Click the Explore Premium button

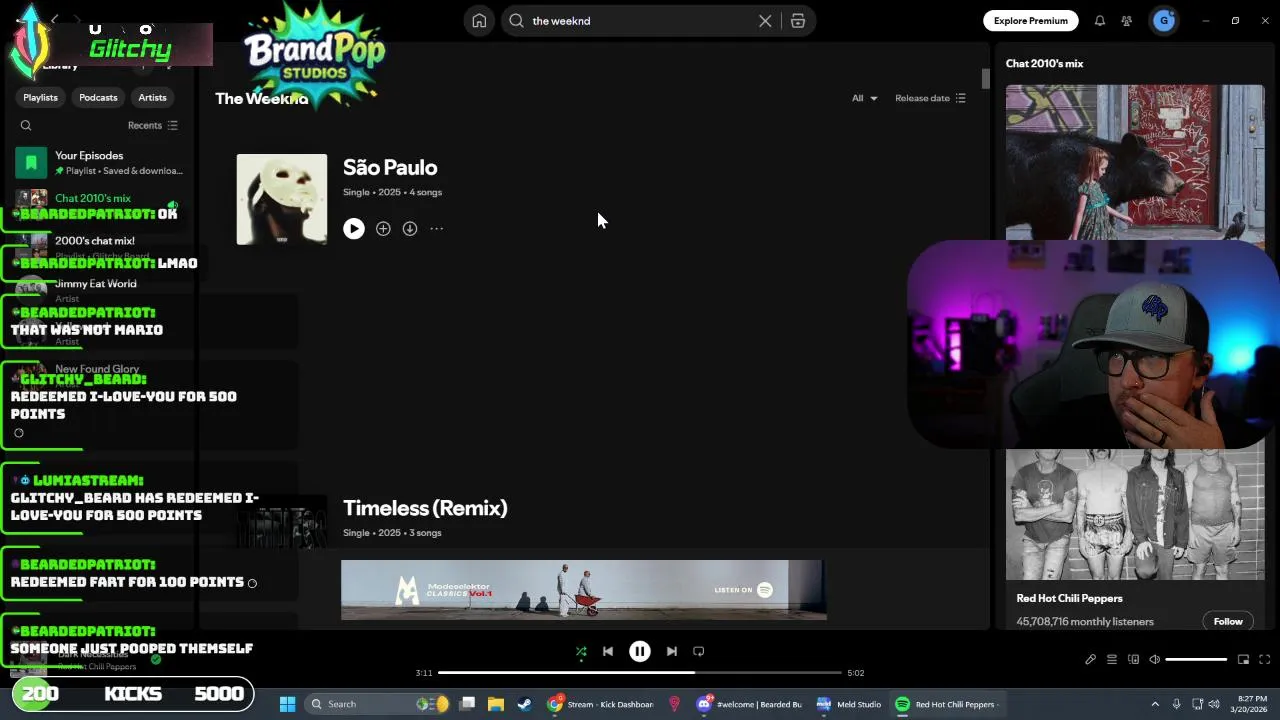click(1030, 21)
